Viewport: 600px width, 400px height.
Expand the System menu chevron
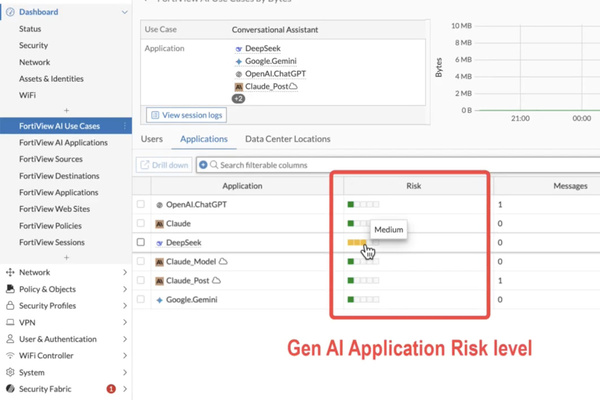[124, 371]
